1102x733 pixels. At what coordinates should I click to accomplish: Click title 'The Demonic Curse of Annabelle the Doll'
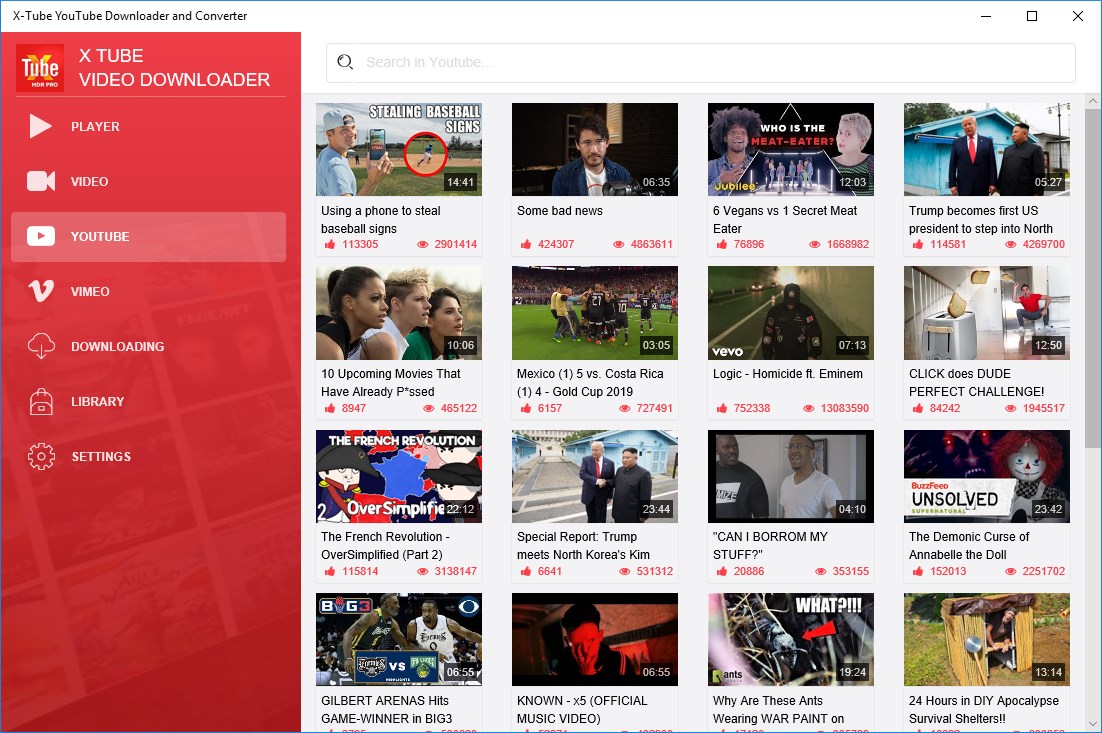pos(968,546)
